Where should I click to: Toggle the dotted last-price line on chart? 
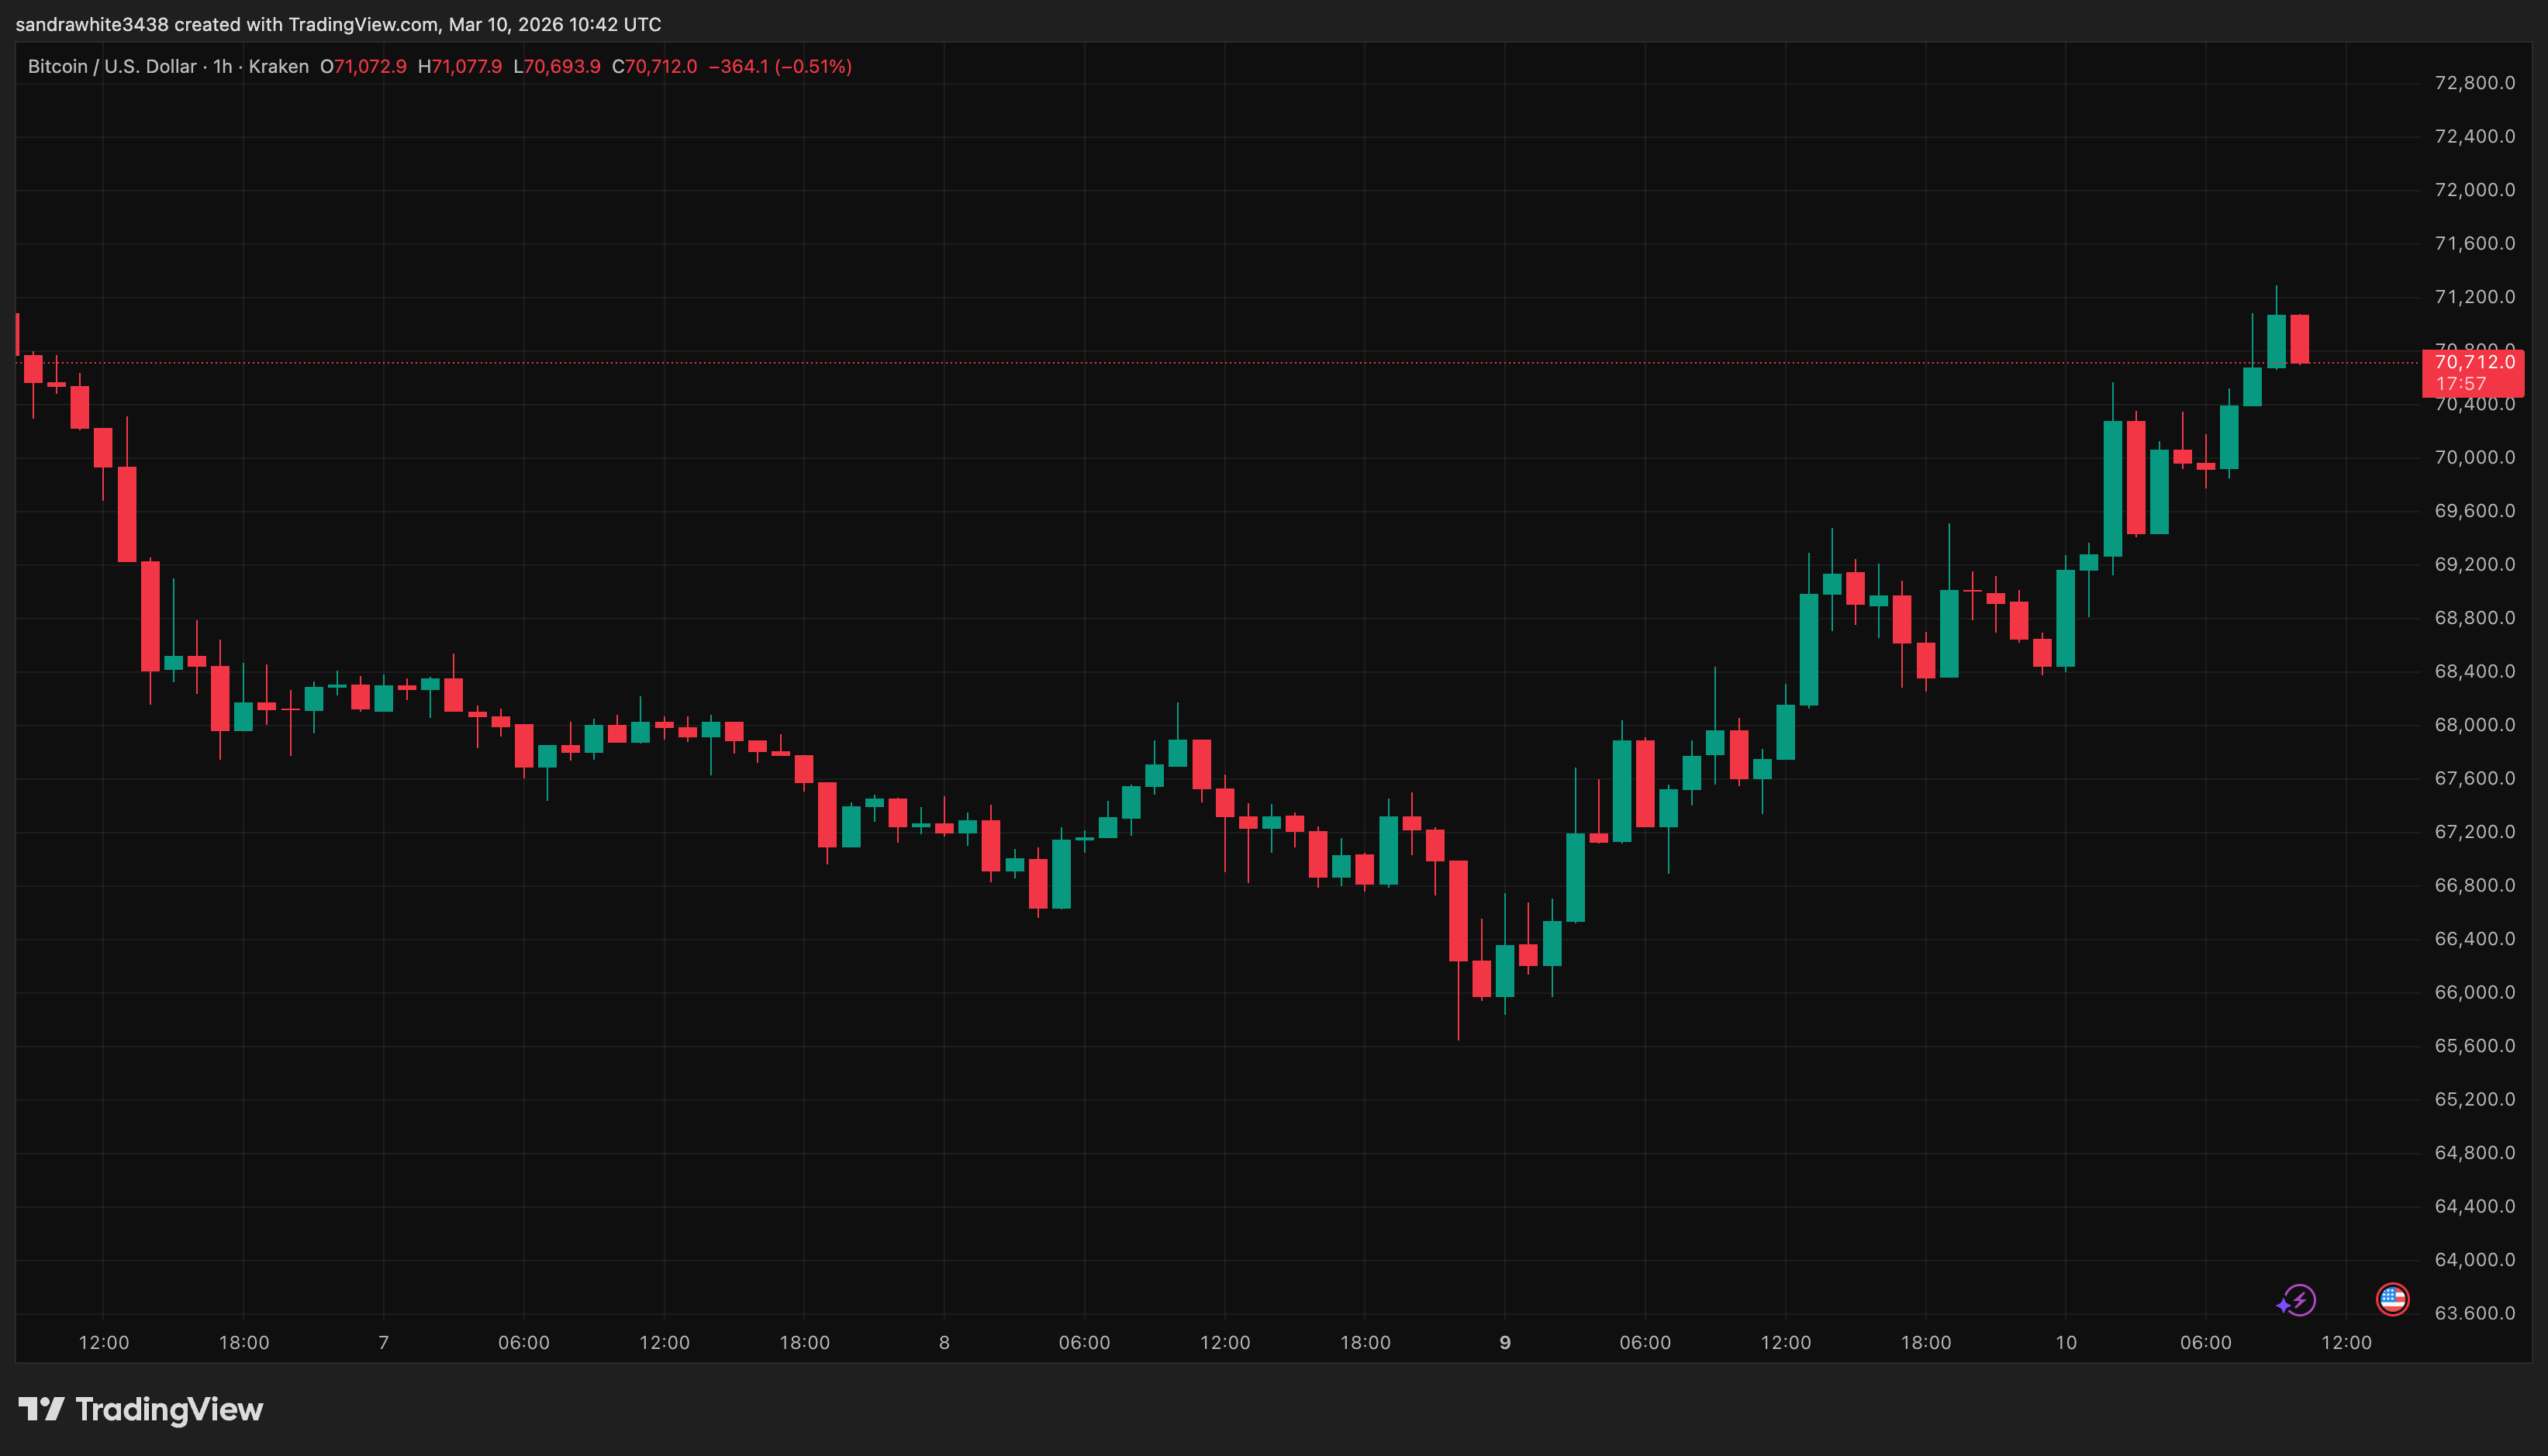click(x=1200, y=364)
